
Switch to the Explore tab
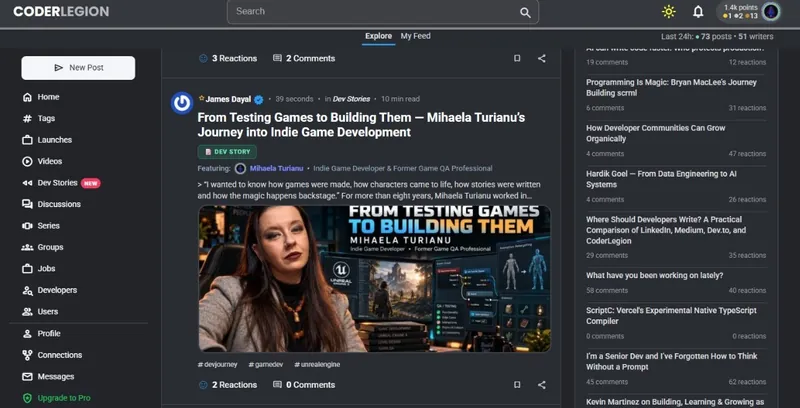pyautogui.click(x=379, y=36)
